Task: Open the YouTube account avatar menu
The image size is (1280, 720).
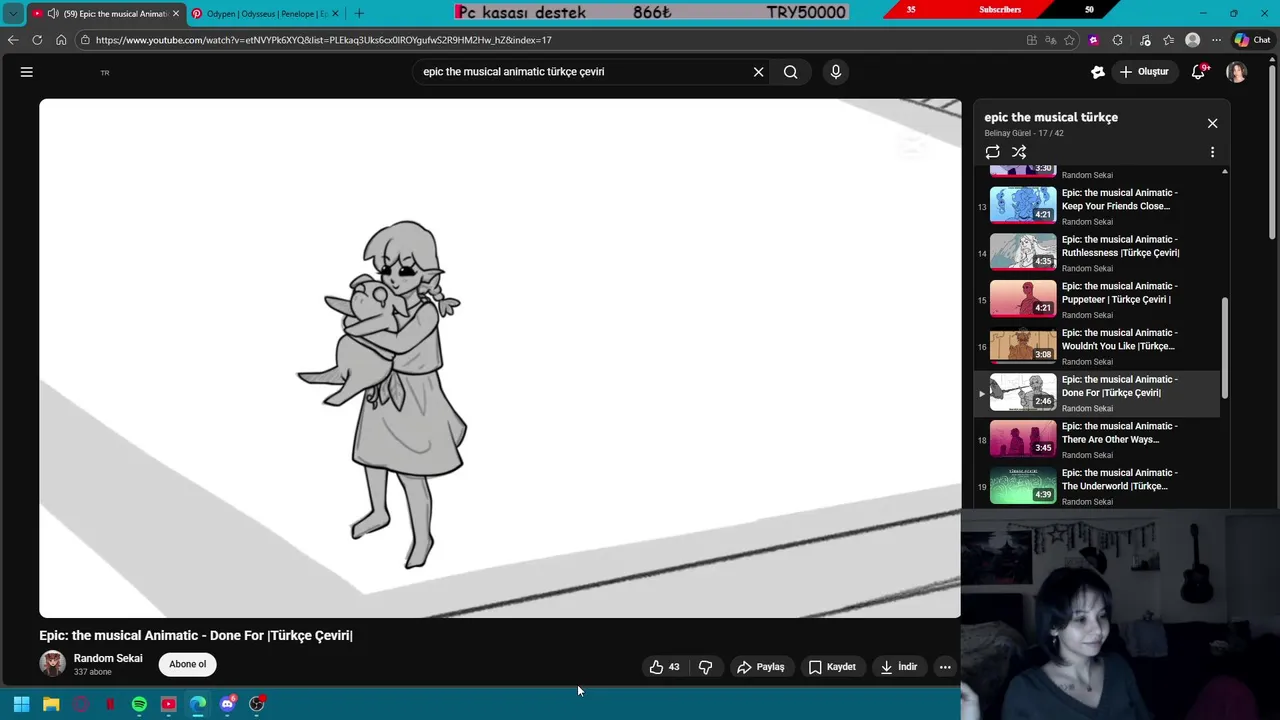Action: (1237, 72)
